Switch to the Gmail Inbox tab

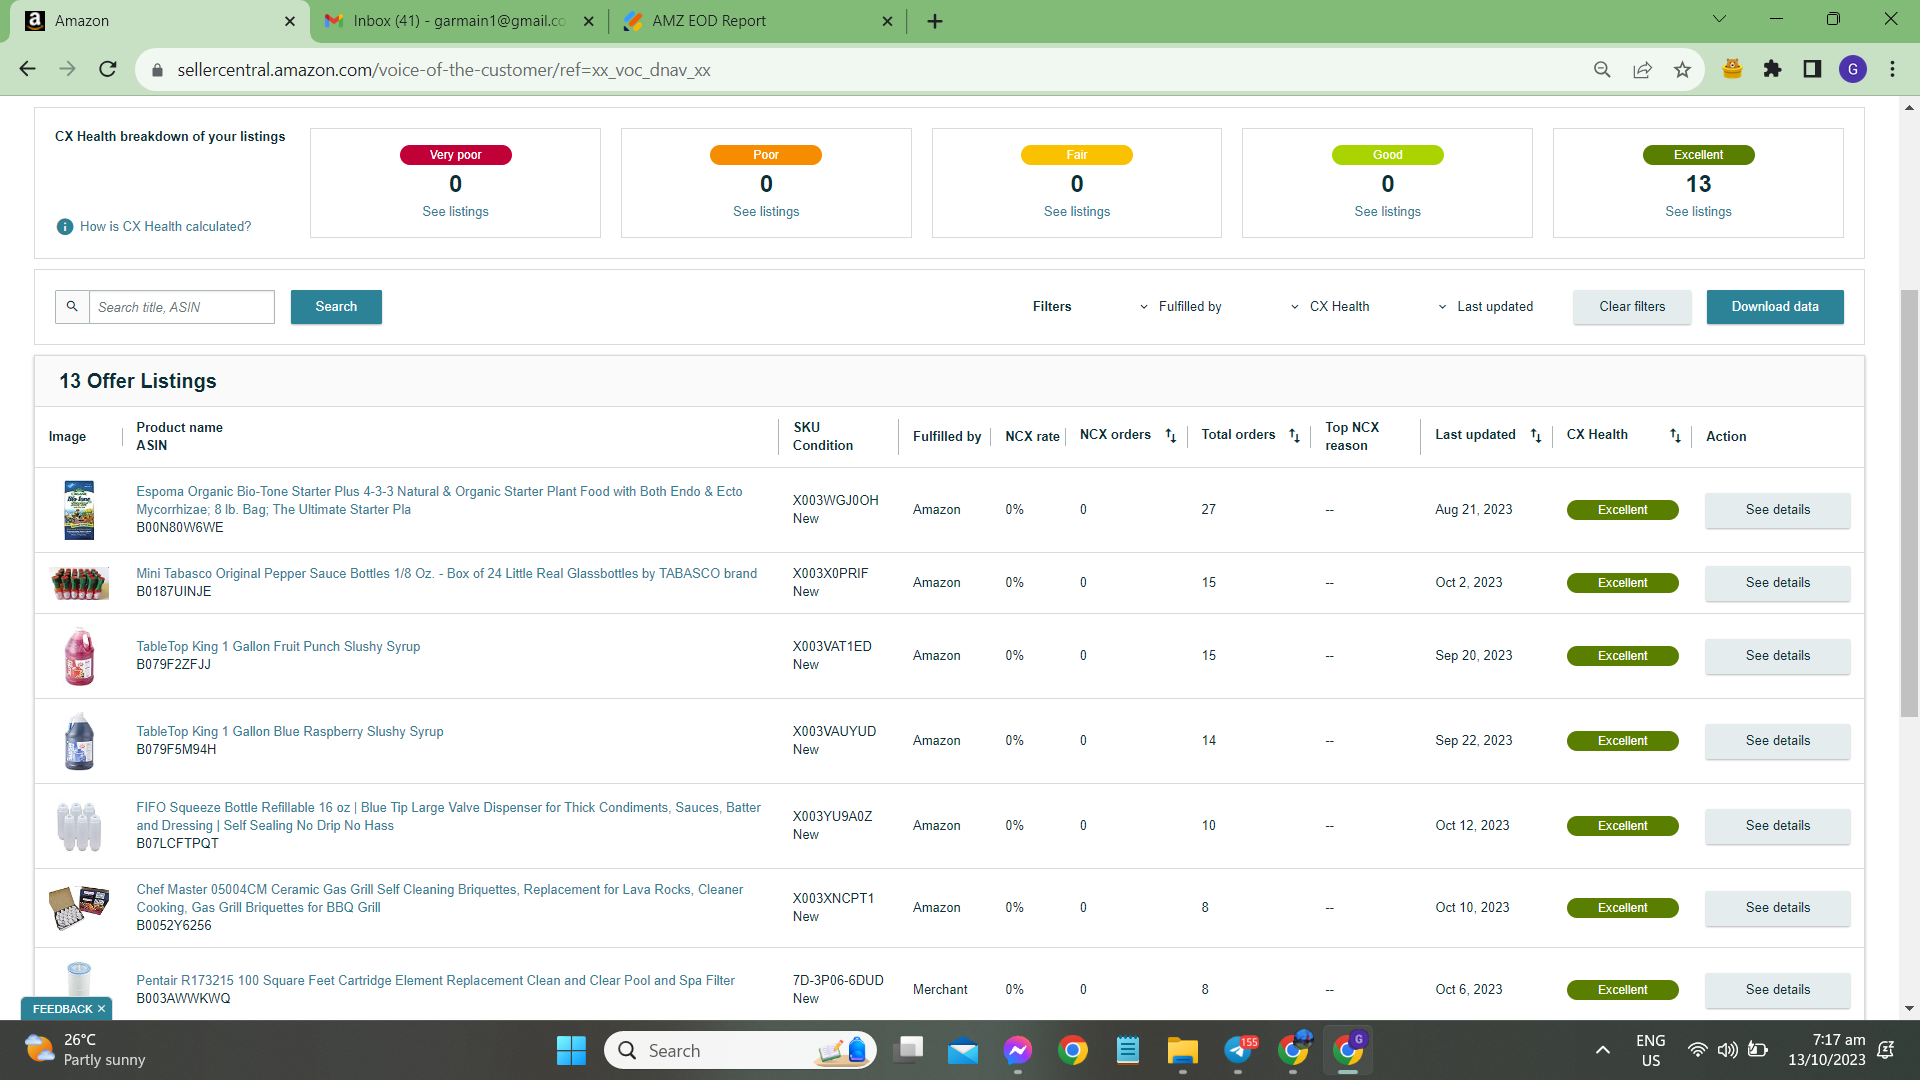(x=460, y=21)
